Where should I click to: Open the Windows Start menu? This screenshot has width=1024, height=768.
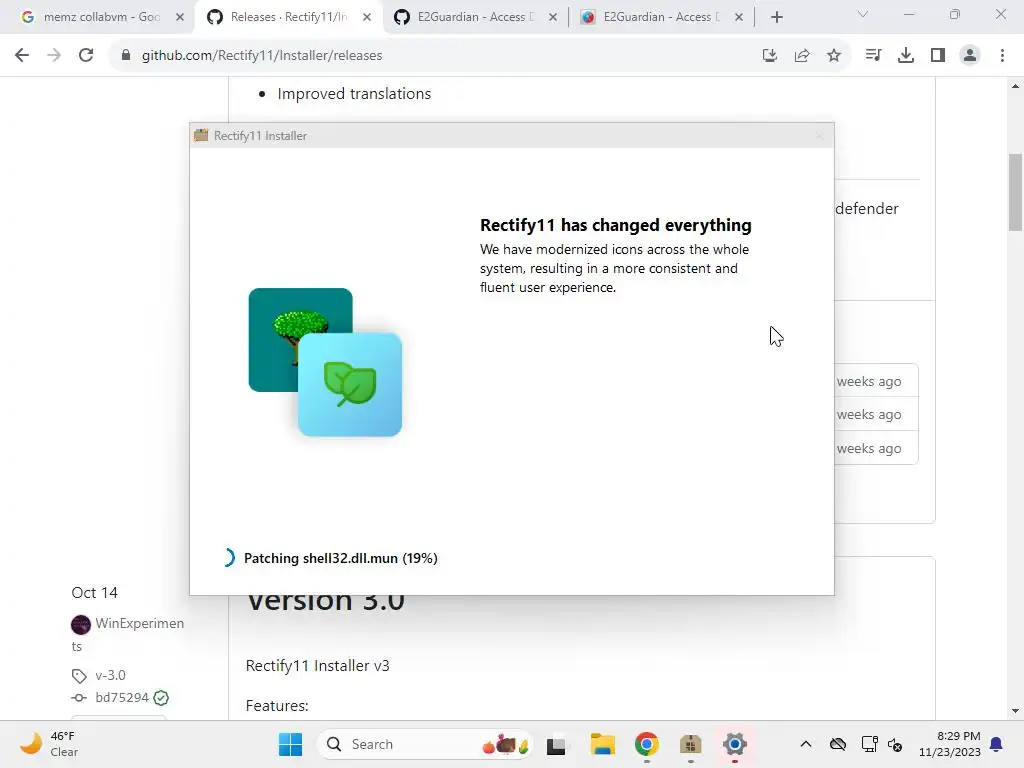click(291, 744)
